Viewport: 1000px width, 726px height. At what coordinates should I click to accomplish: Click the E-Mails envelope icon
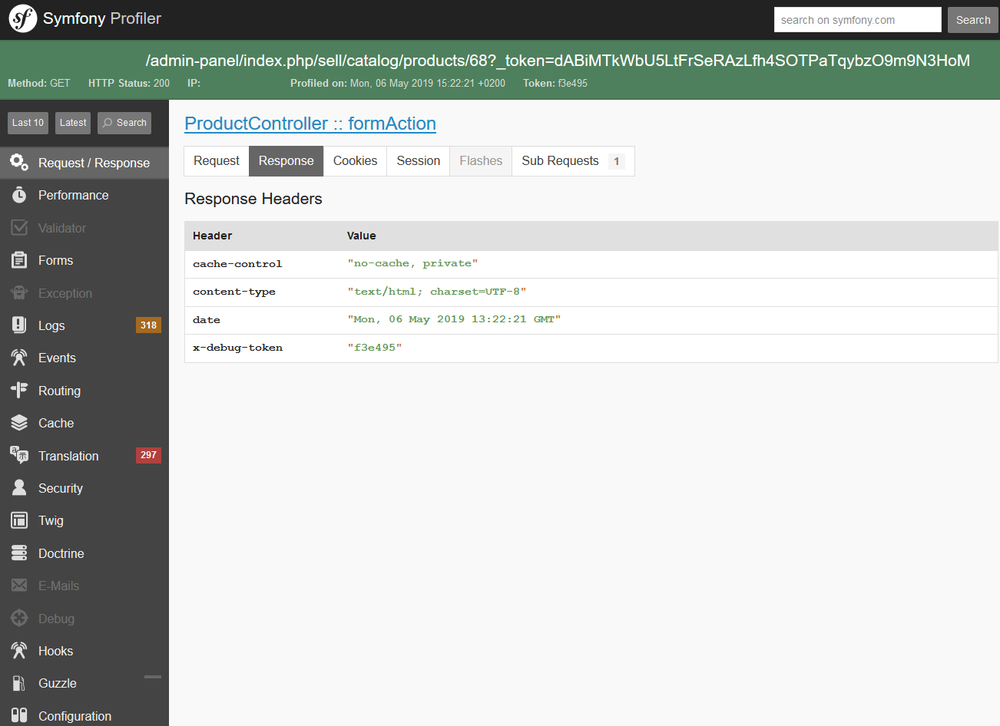(x=19, y=586)
